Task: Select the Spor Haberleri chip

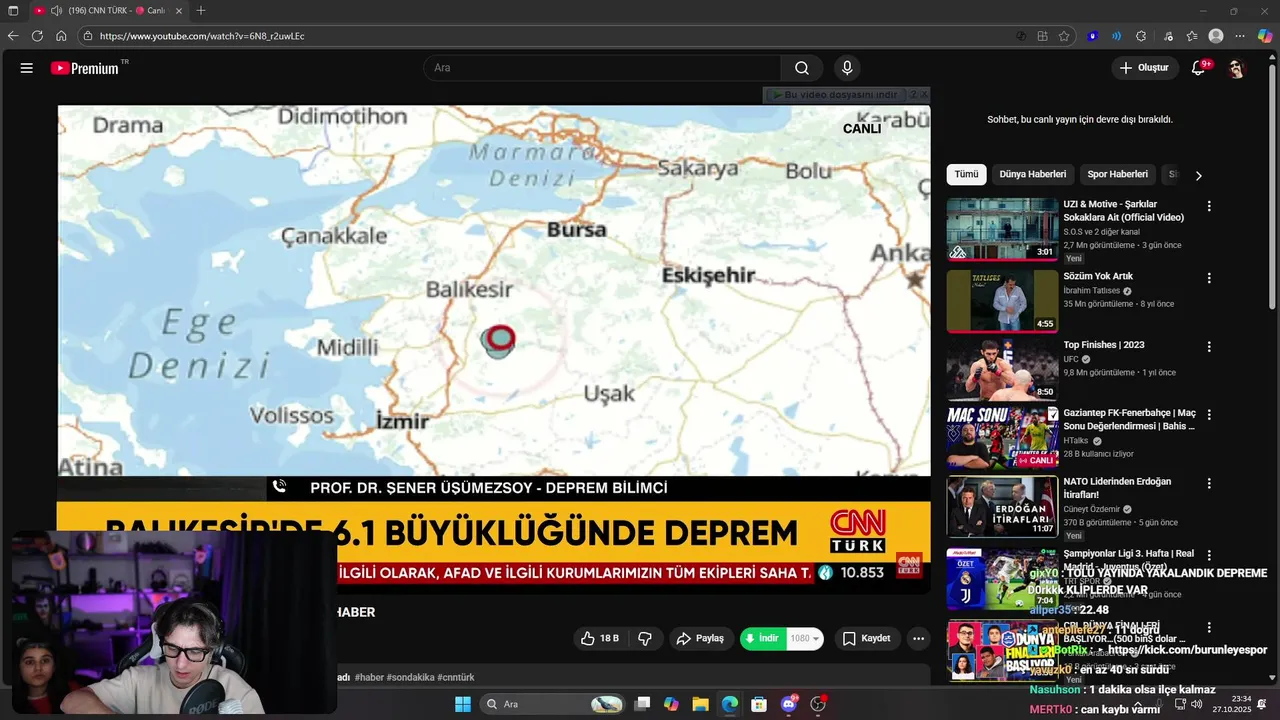Action: 1117,174
